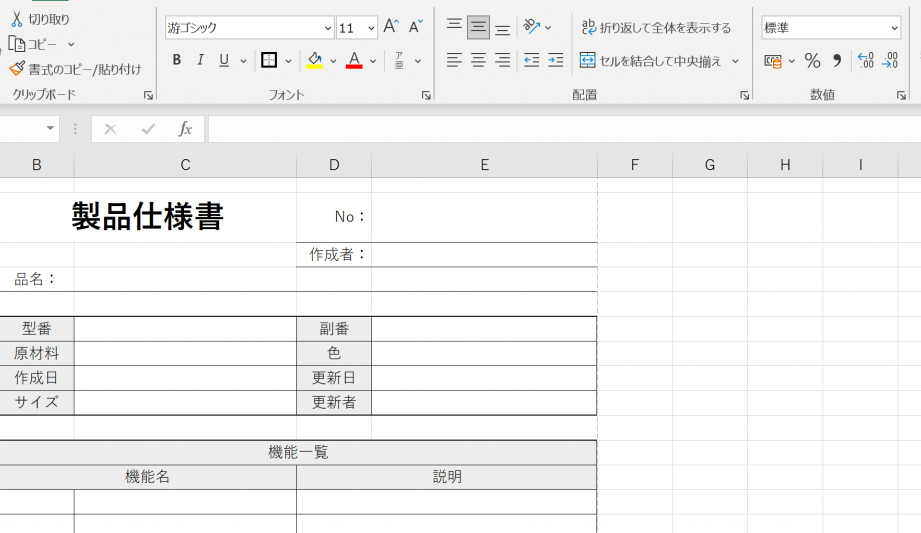Click the 説明 column heading cell
Viewport: 921px width, 533px height.
click(x=446, y=477)
